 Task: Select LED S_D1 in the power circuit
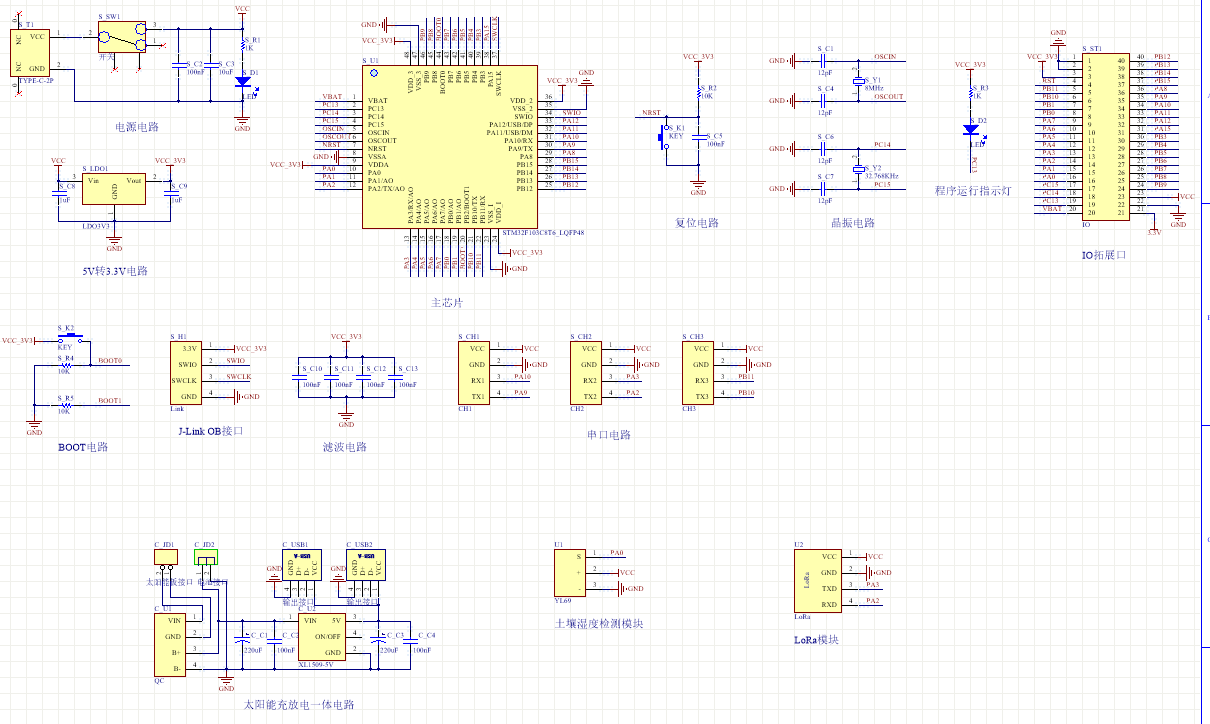point(243,84)
